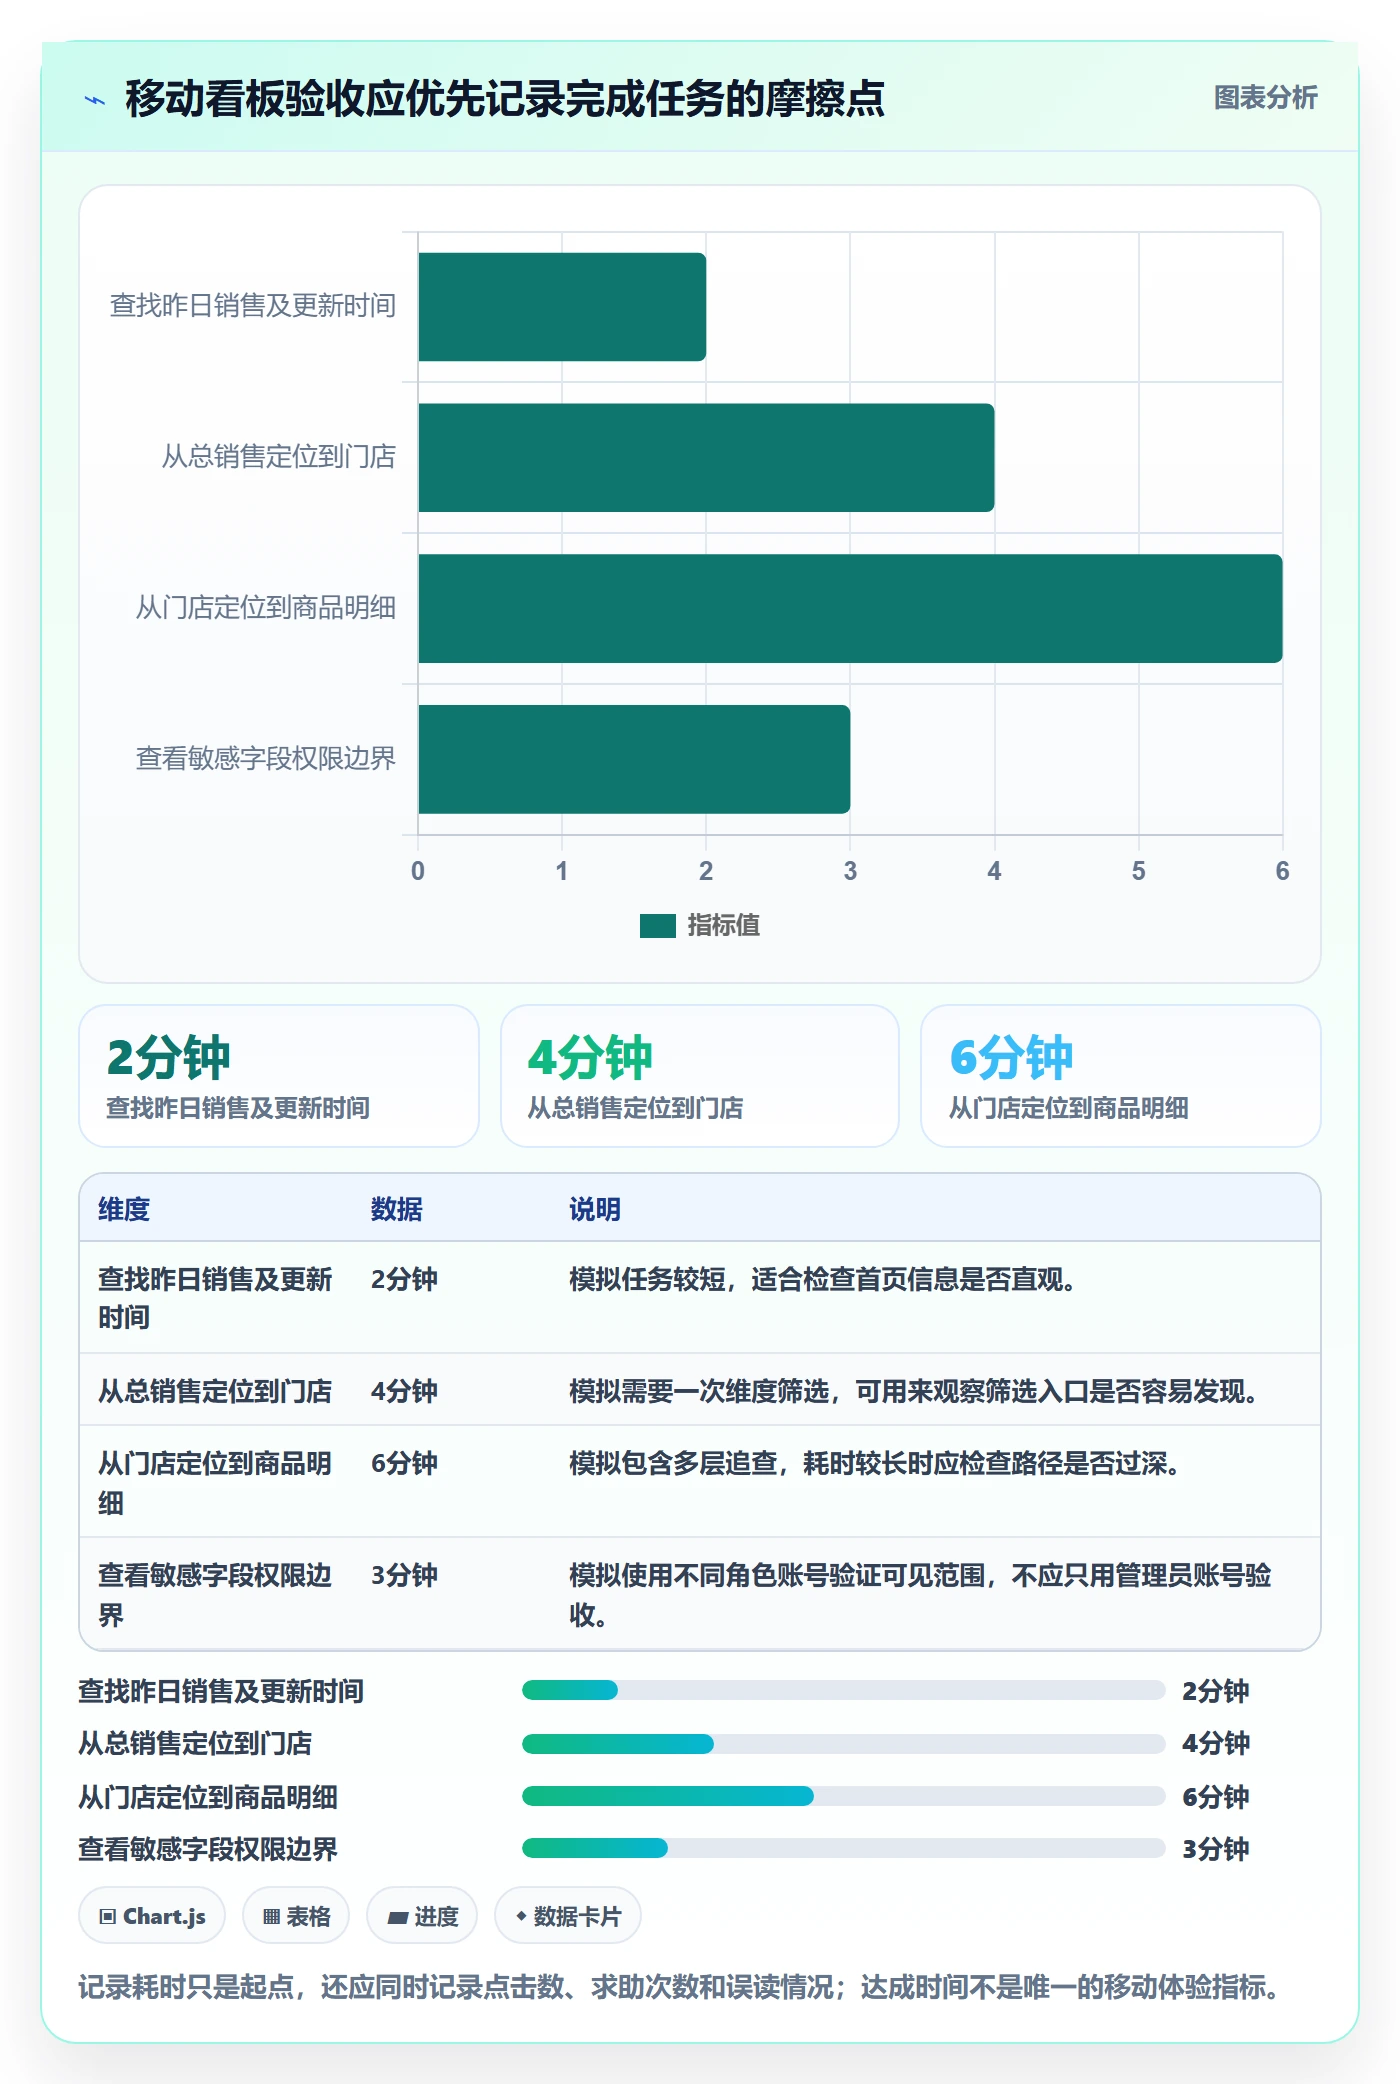The image size is (1400, 2084).
Task: Click the progress bar for 查看敏感字段权限边界
Action: (843, 1849)
